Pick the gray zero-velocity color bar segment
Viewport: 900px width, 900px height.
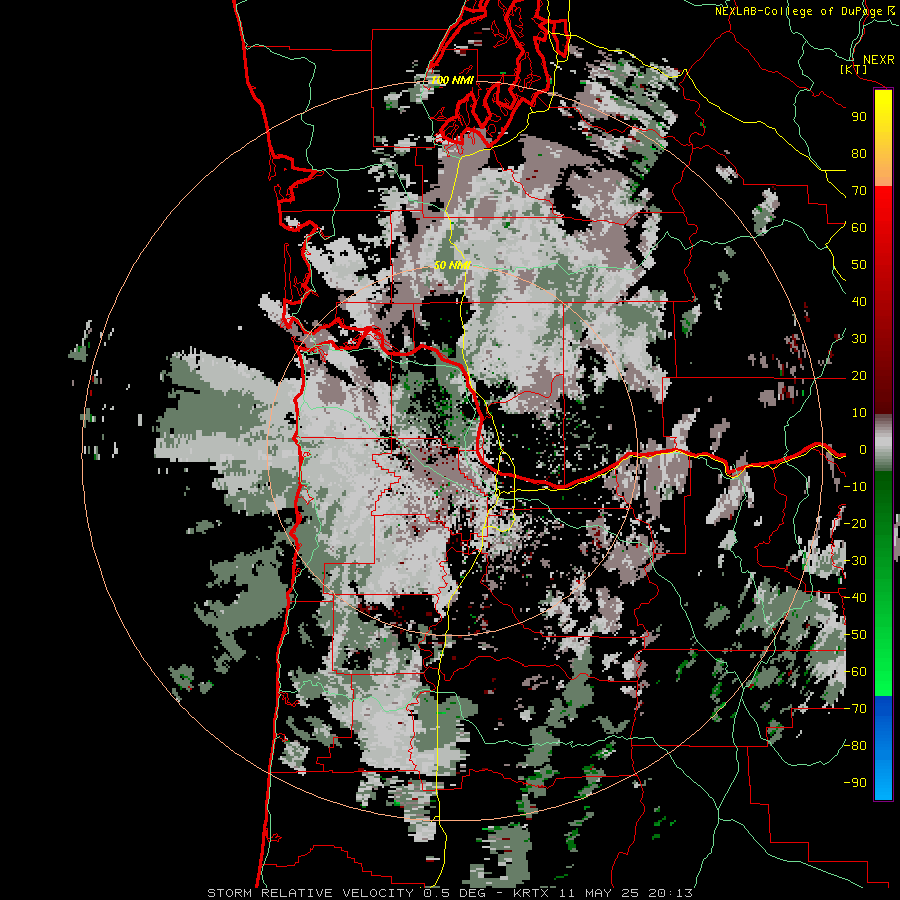883,443
